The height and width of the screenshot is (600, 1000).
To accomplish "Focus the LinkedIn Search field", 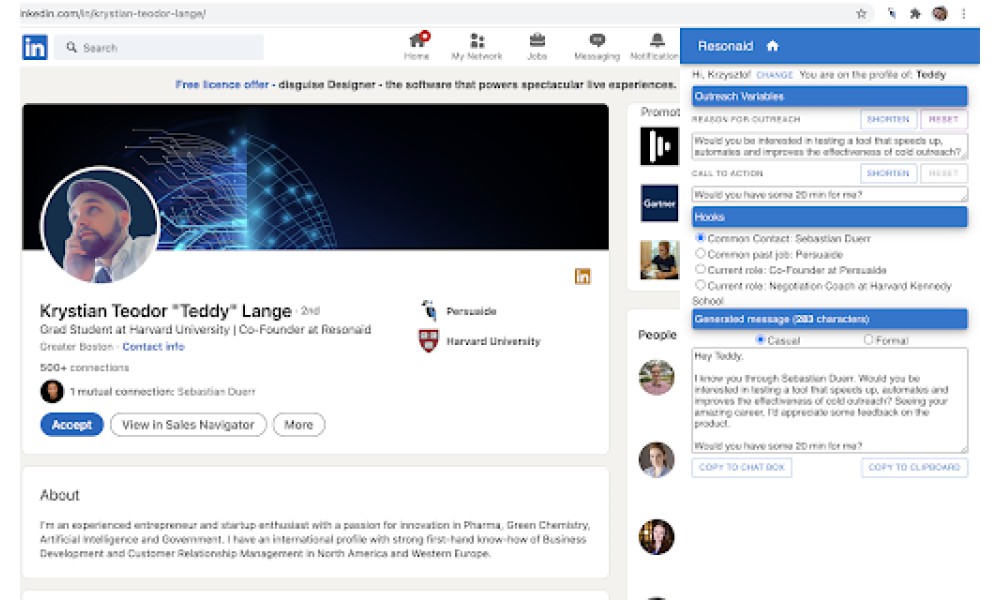I will (x=159, y=47).
